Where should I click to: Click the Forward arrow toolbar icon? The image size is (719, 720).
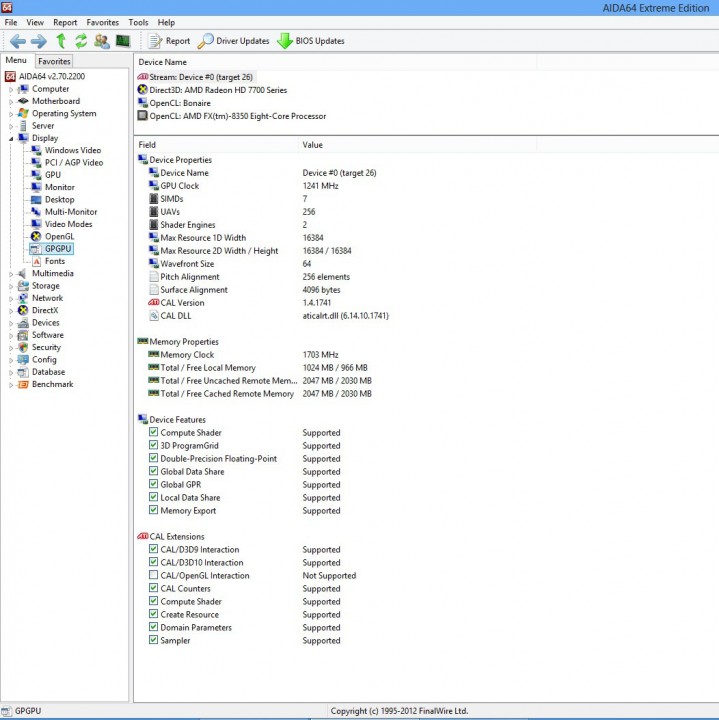pos(39,41)
